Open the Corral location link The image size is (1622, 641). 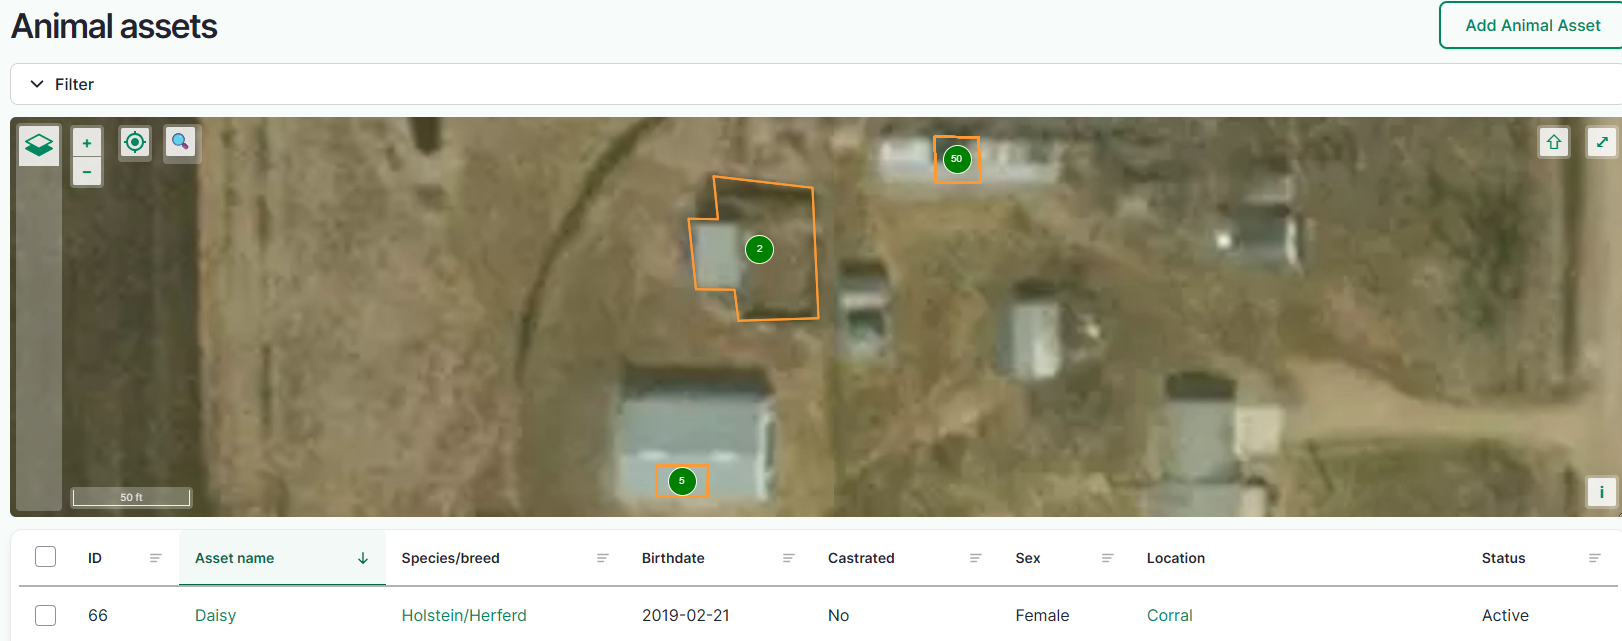[x=1170, y=615]
